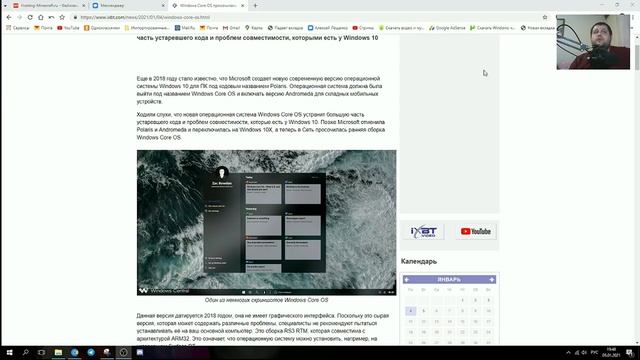Go back with the browser back arrow
This screenshot has width=640, height=360.
coord(9,17)
